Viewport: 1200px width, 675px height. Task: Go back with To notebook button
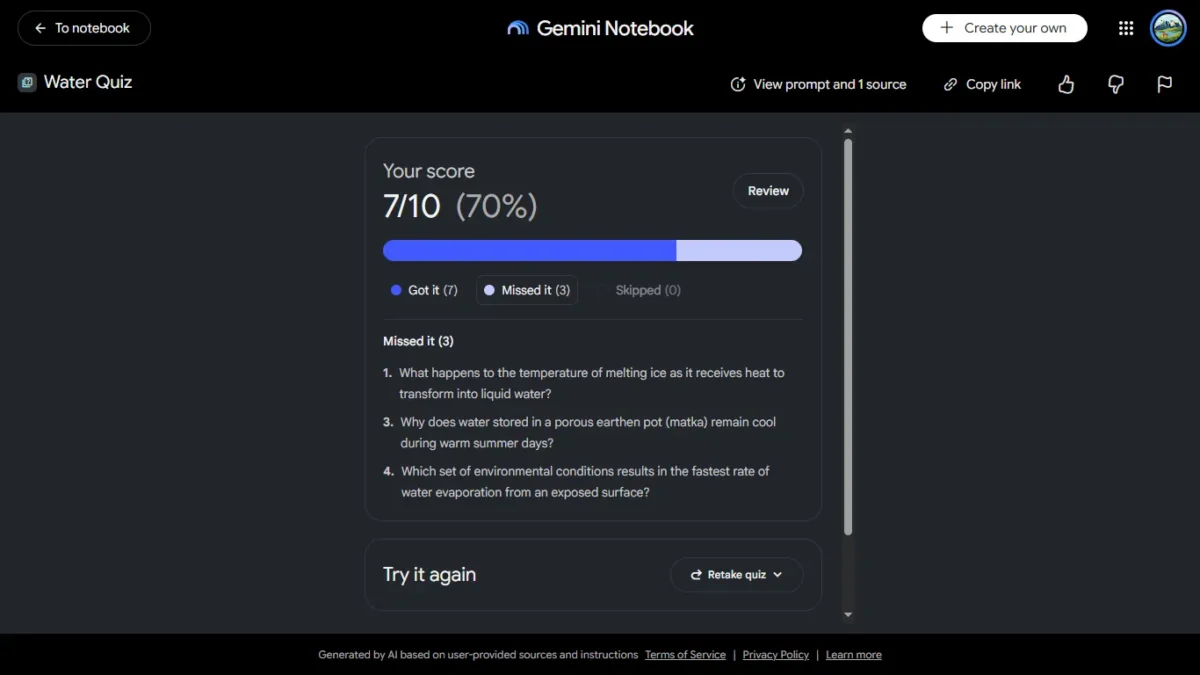click(x=84, y=28)
